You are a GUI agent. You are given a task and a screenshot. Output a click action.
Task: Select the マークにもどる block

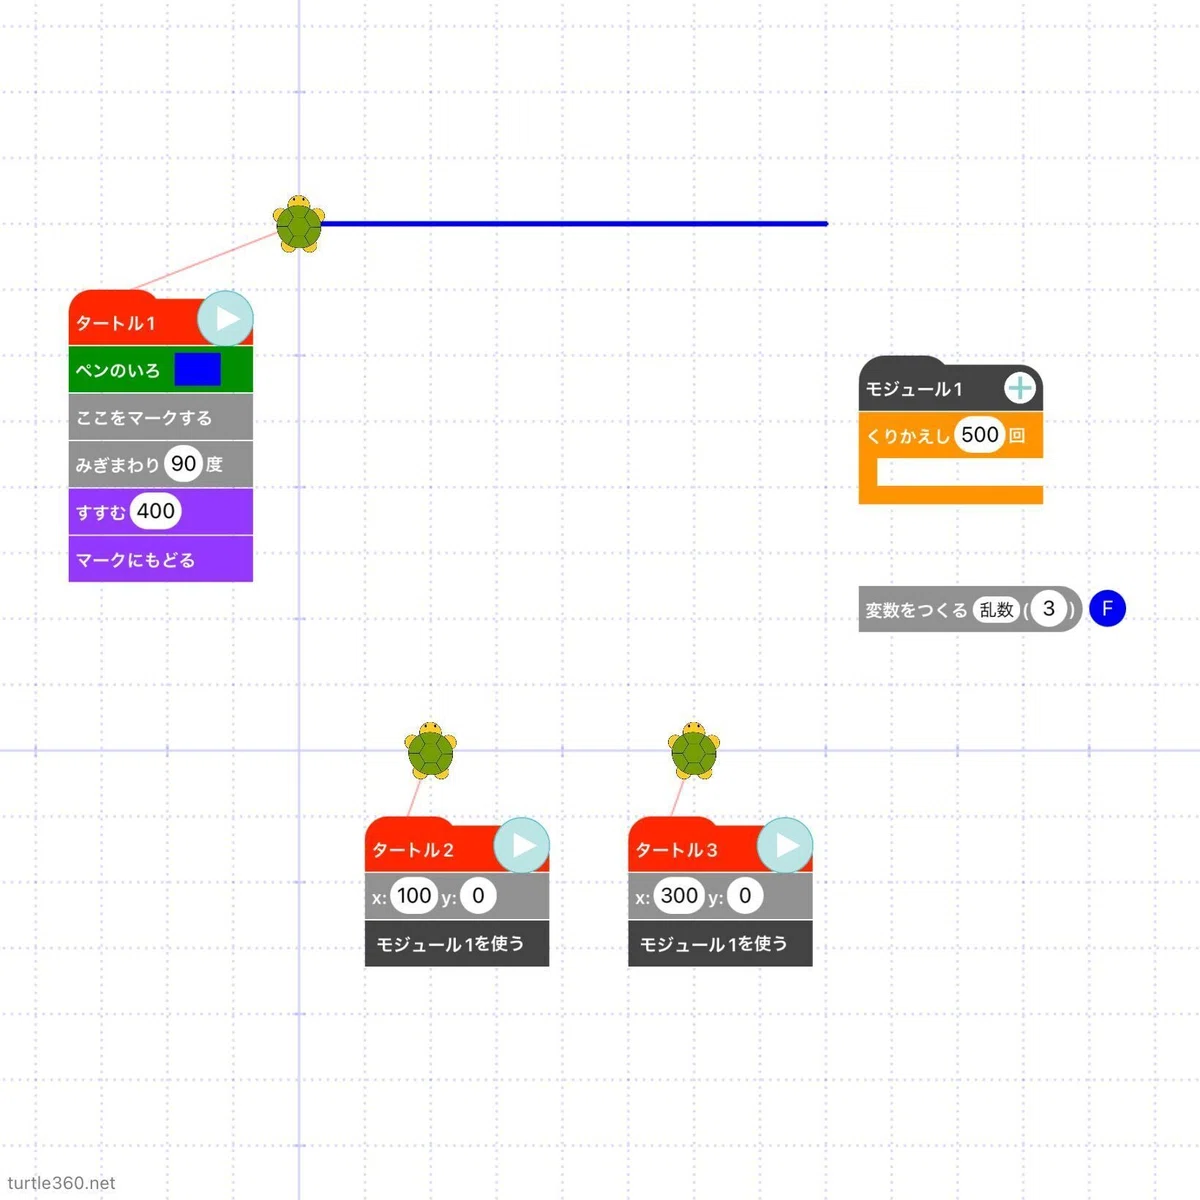160,559
